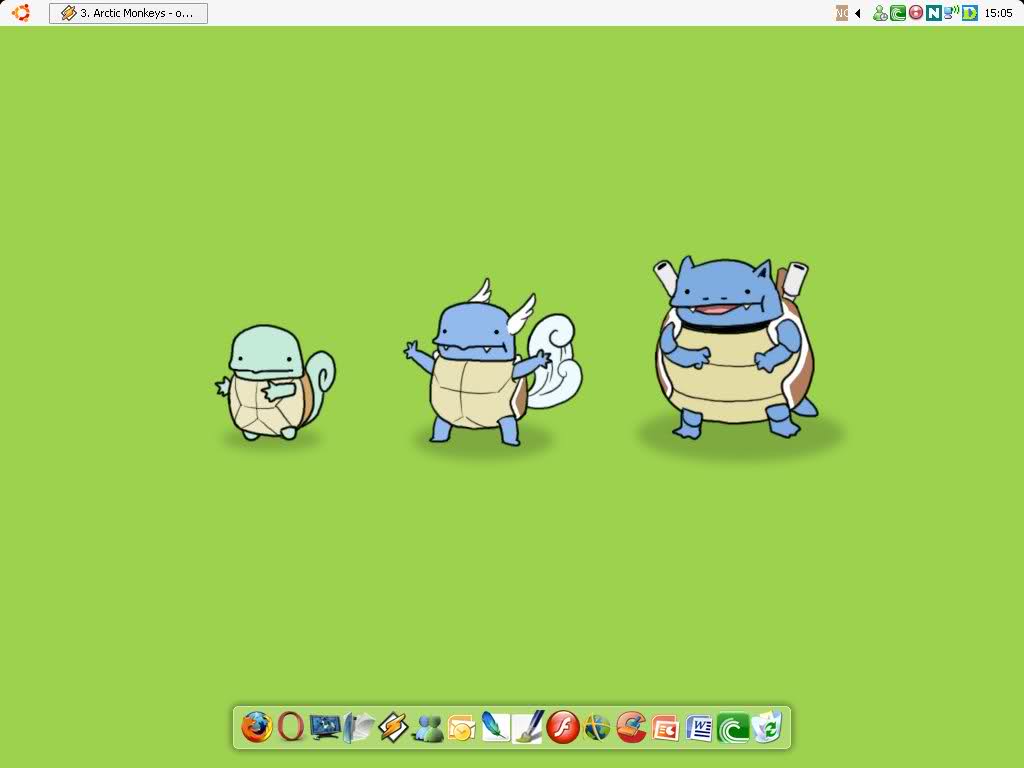Click the globe icon in the dock
This screenshot has width=1024, height=768.
pos(597,727)
